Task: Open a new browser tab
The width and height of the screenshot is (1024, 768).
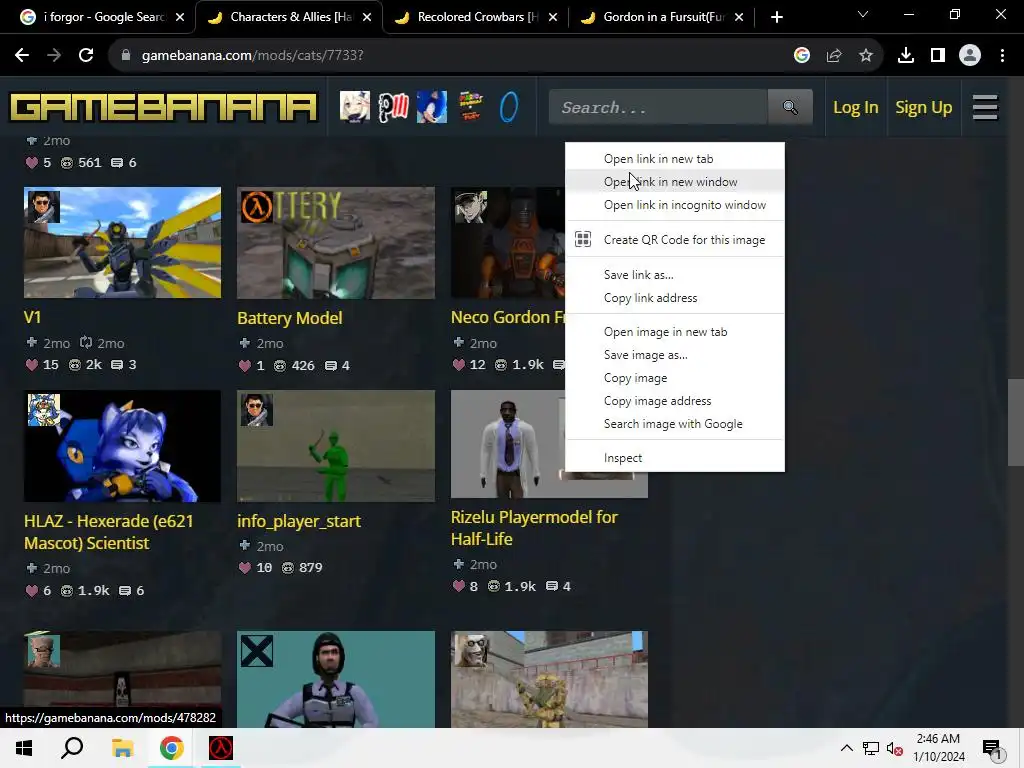Action: 776,17
